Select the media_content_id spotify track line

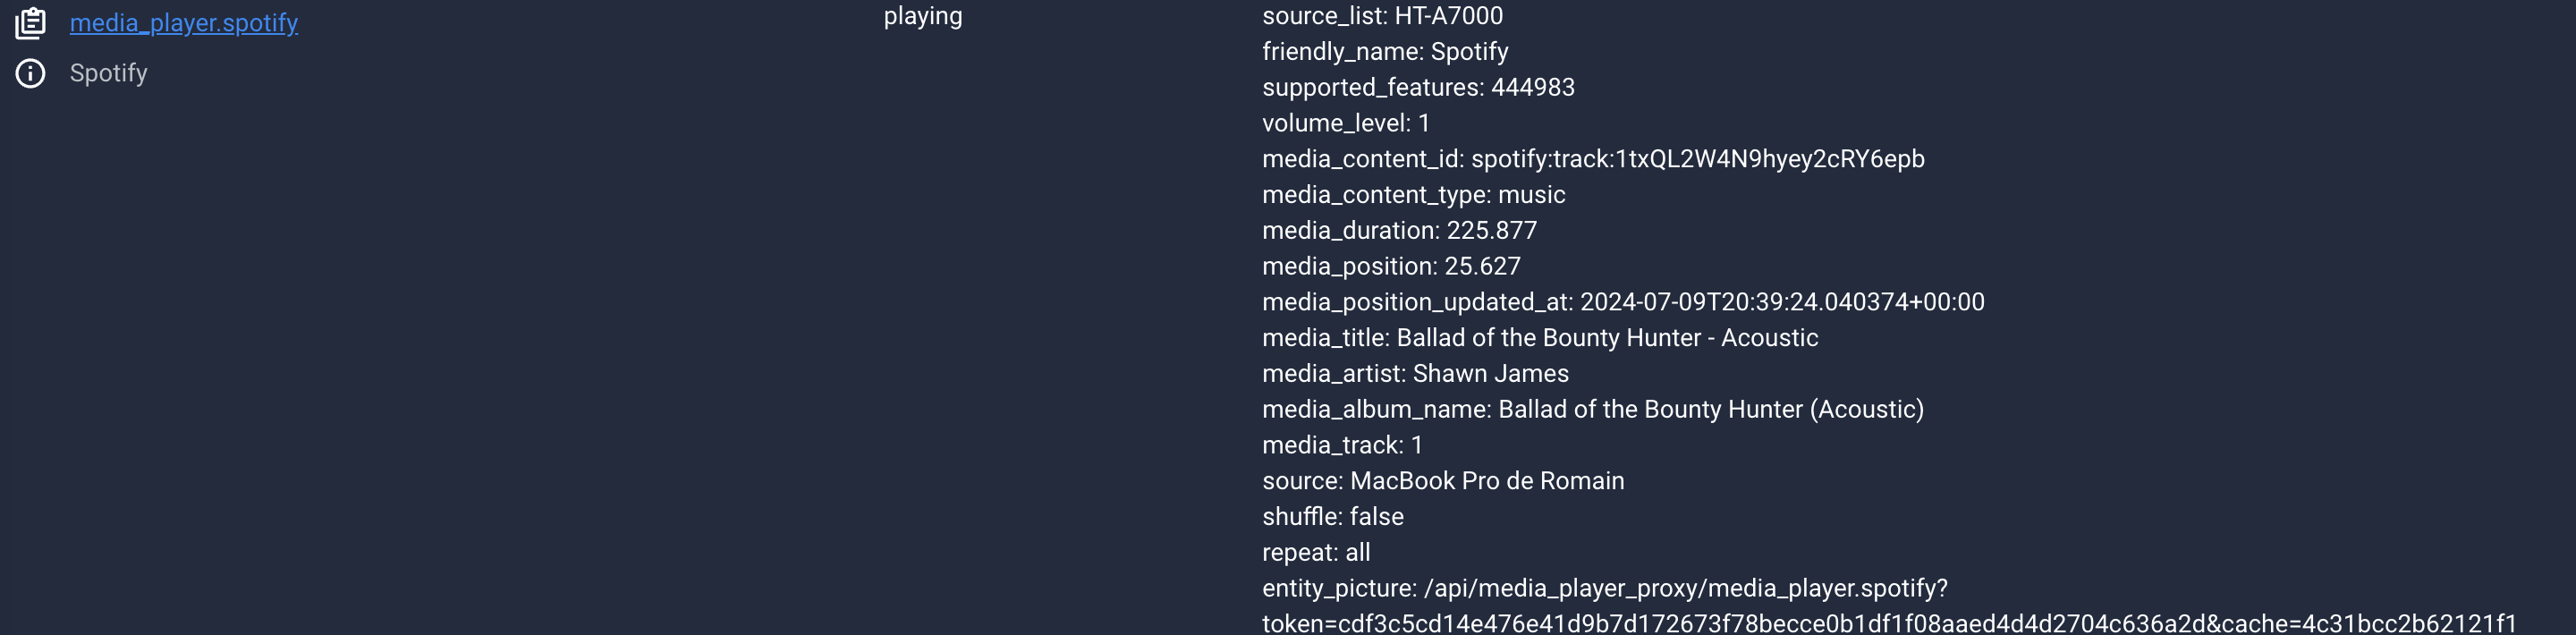[x=1593, y=159]
